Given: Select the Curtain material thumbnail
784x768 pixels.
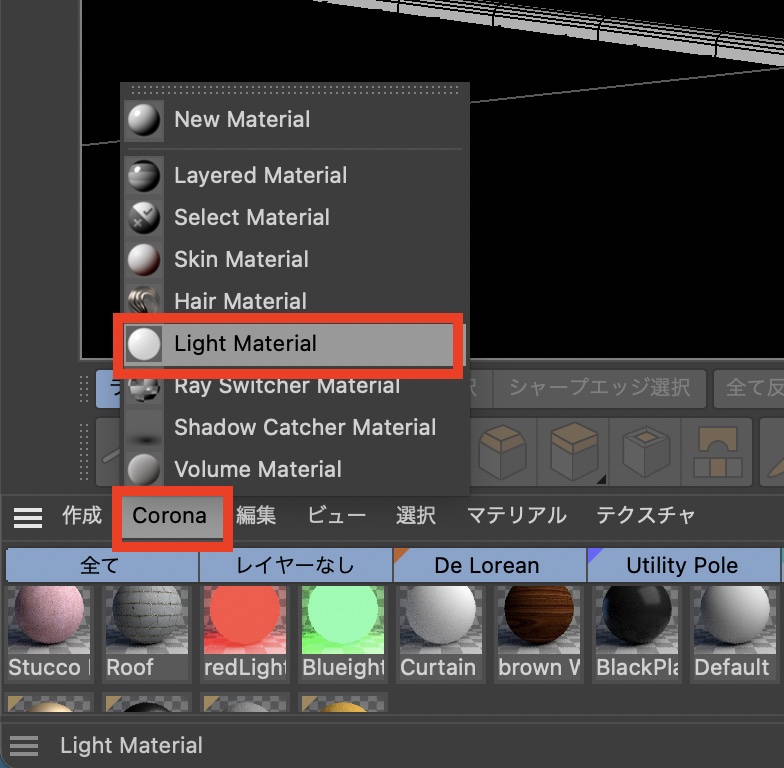Looking at the screenshot, I should tap(441, 620).
